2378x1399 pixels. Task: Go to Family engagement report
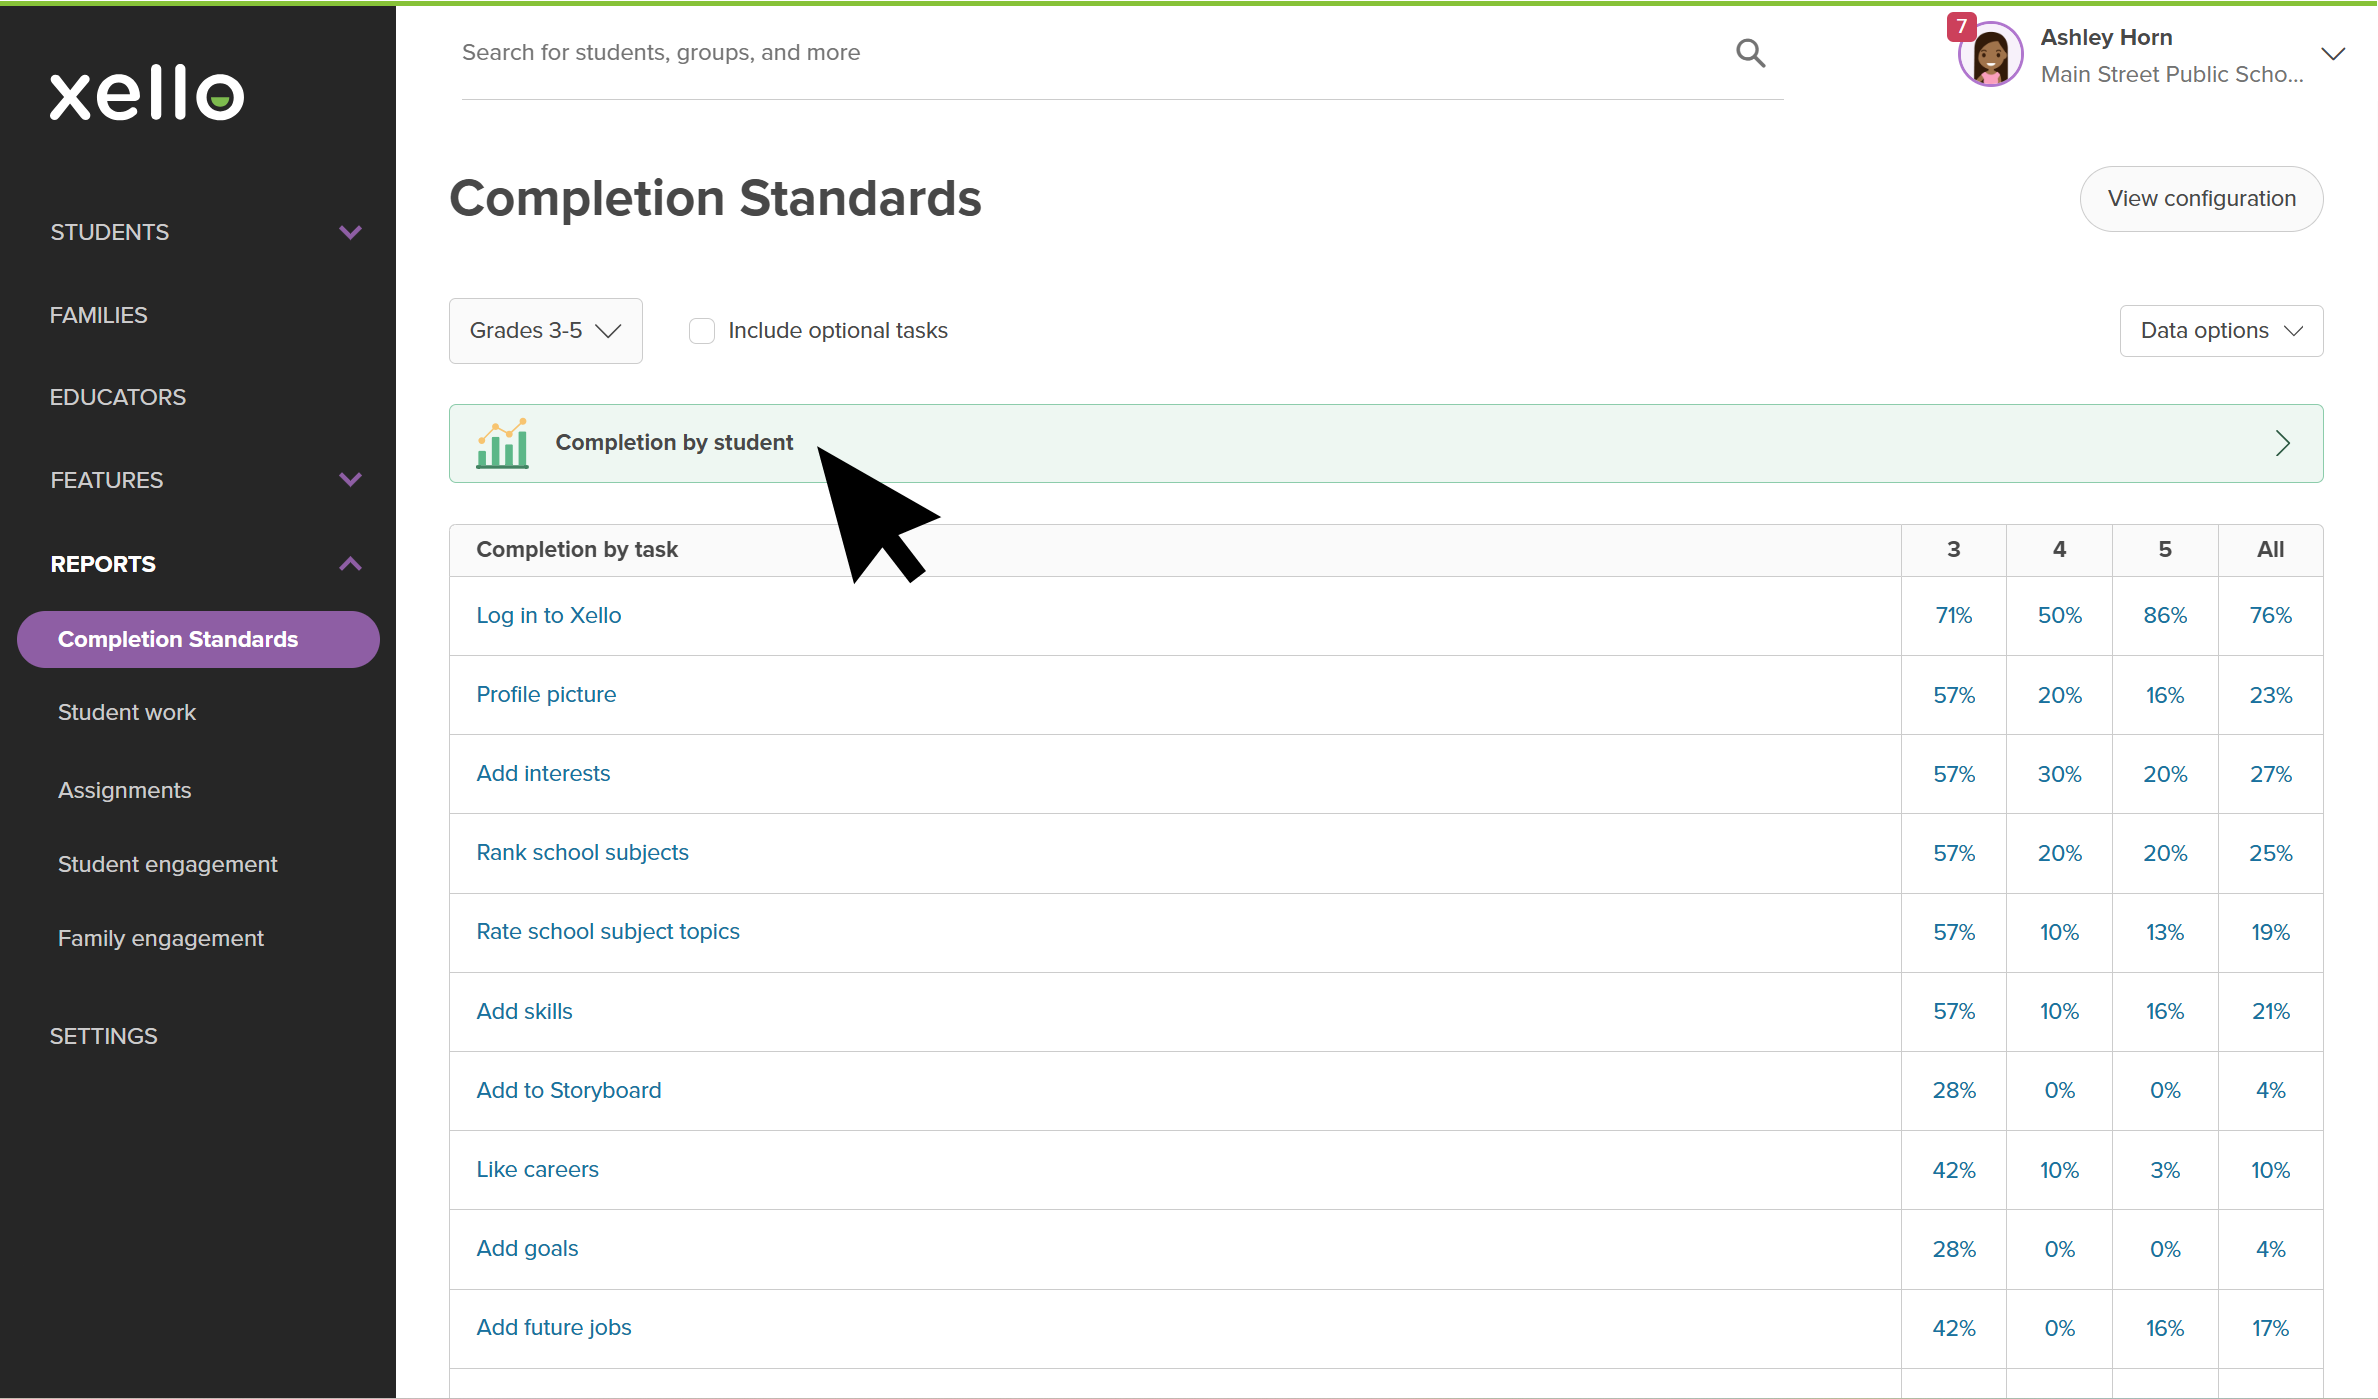click(x=161, y=938)
